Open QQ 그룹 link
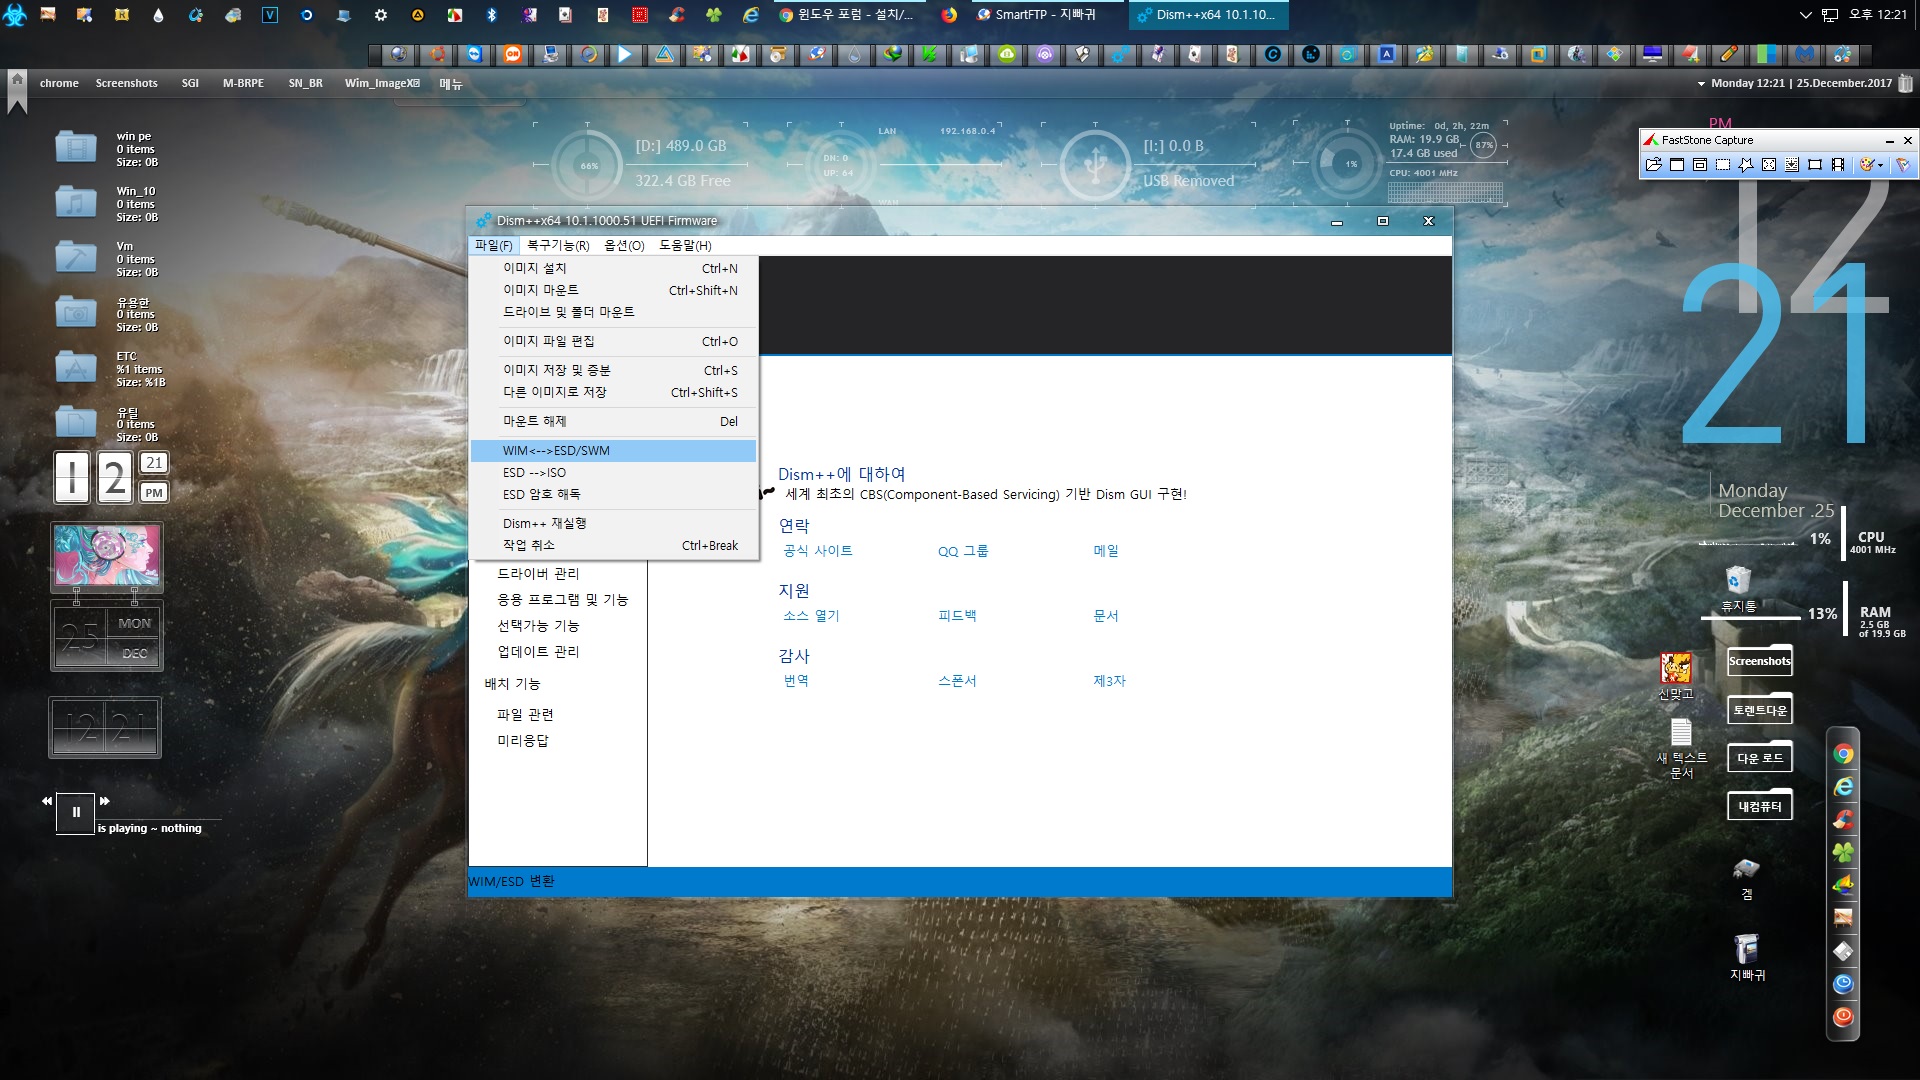 tap(963, 551)
